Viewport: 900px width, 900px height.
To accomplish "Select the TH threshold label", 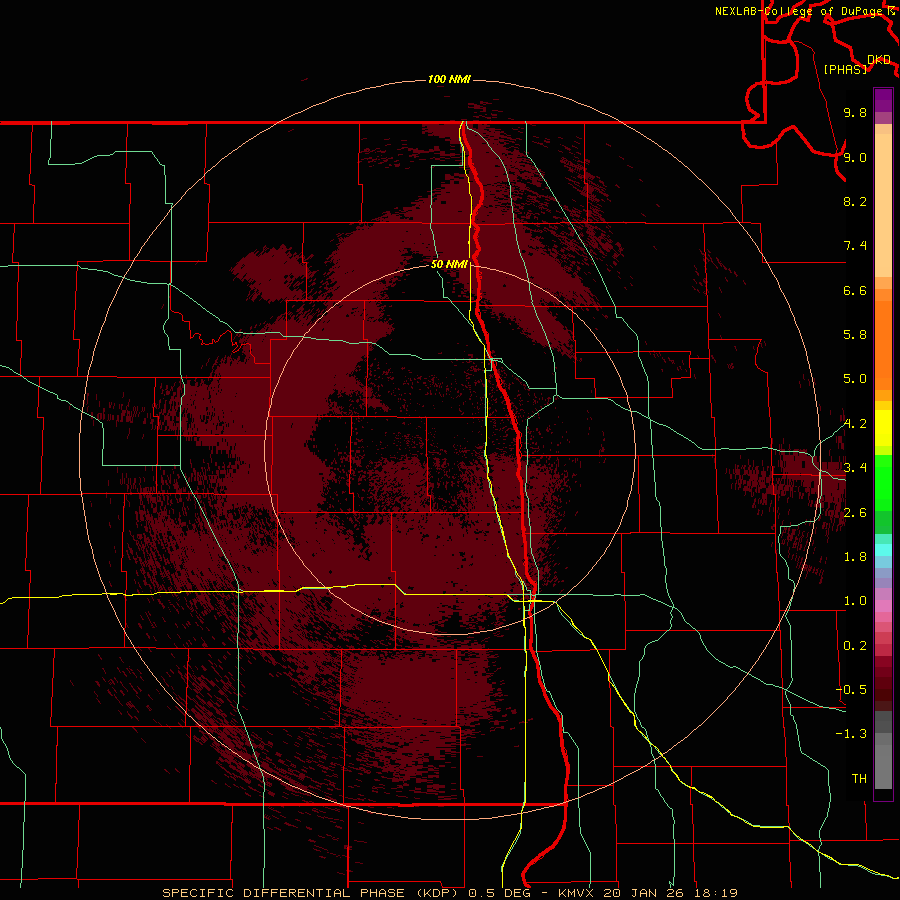I will [x=859, y=779].
